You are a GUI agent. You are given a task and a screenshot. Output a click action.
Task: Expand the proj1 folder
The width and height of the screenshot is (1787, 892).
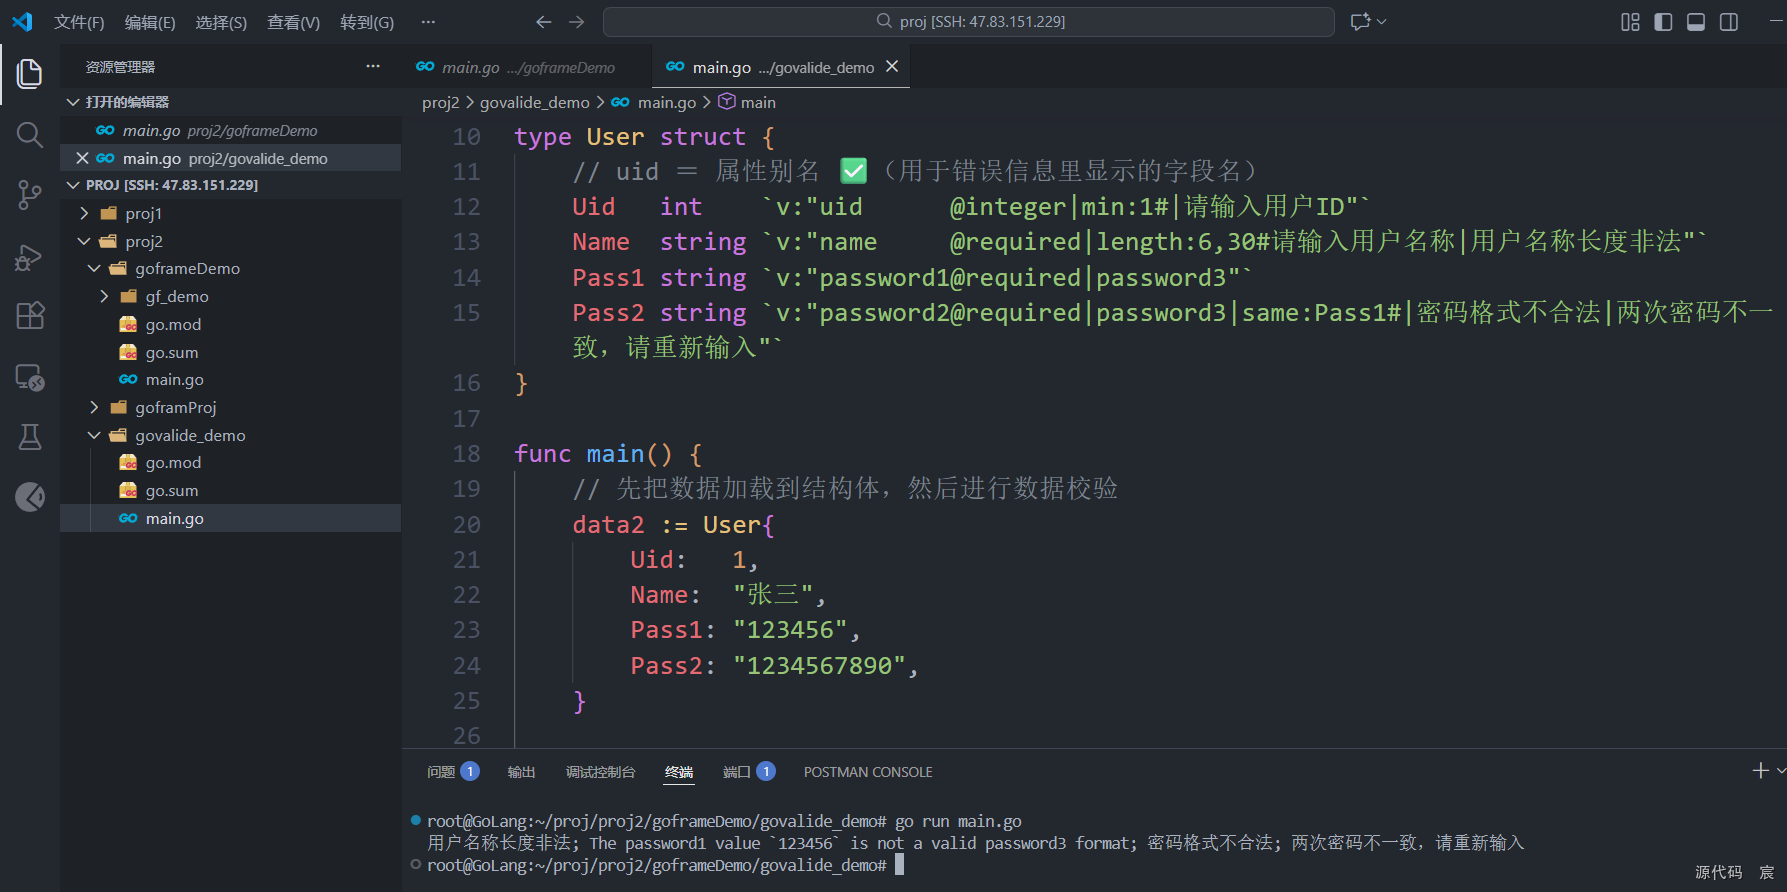[x=230, y=213]
